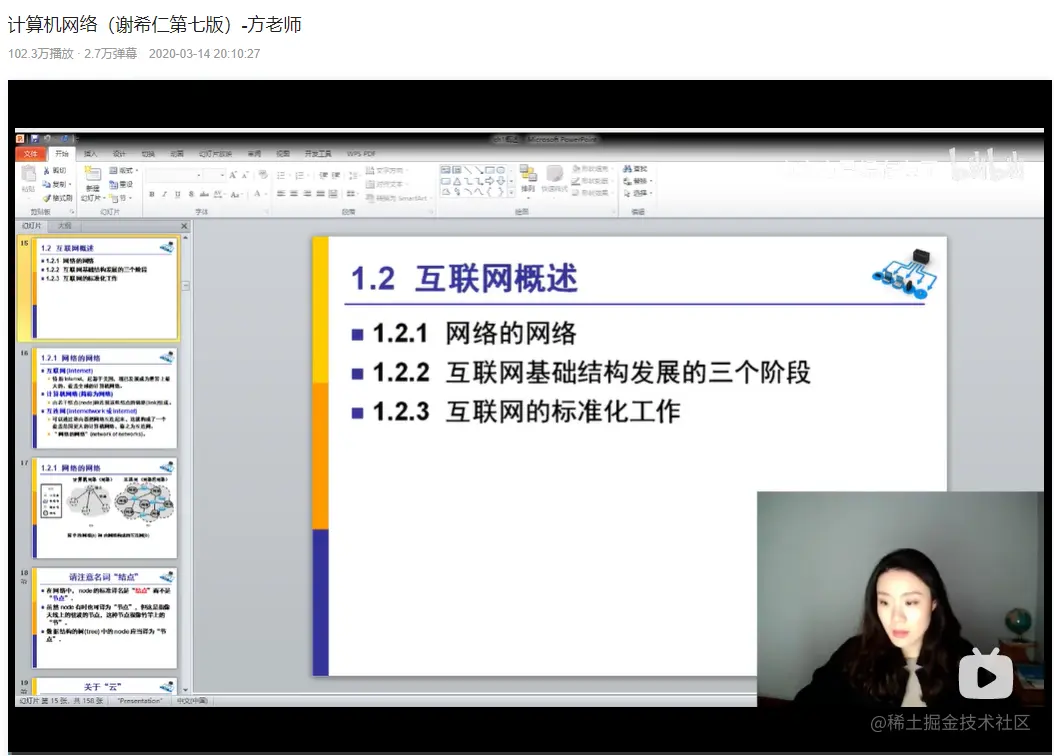Viewport: 1054px width, 756px height.
Task: Toggle Align Left paragraph alignment
Action: tap(280, 194)
